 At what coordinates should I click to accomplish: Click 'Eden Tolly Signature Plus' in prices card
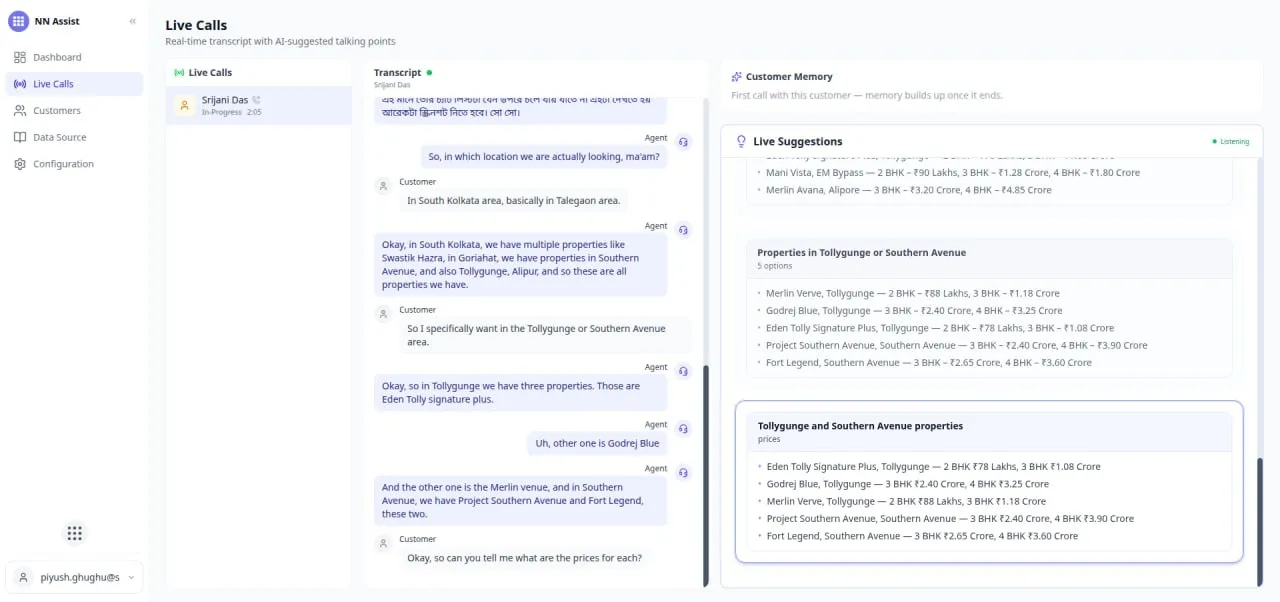pos(934,467)
